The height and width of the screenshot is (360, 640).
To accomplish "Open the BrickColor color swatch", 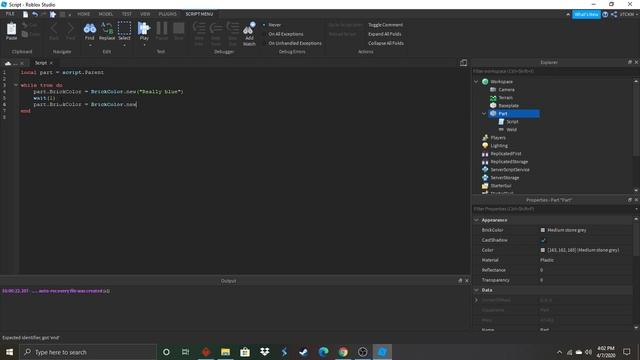I will coord(542,230).
